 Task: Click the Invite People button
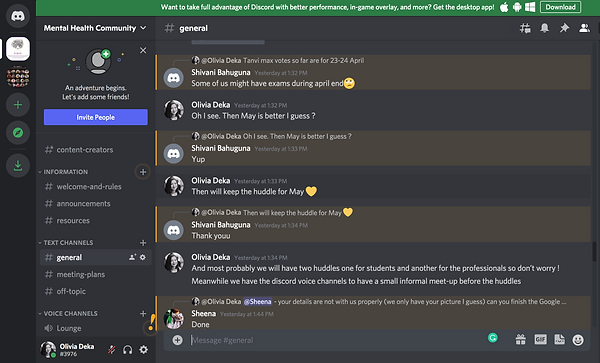point(96,117)
